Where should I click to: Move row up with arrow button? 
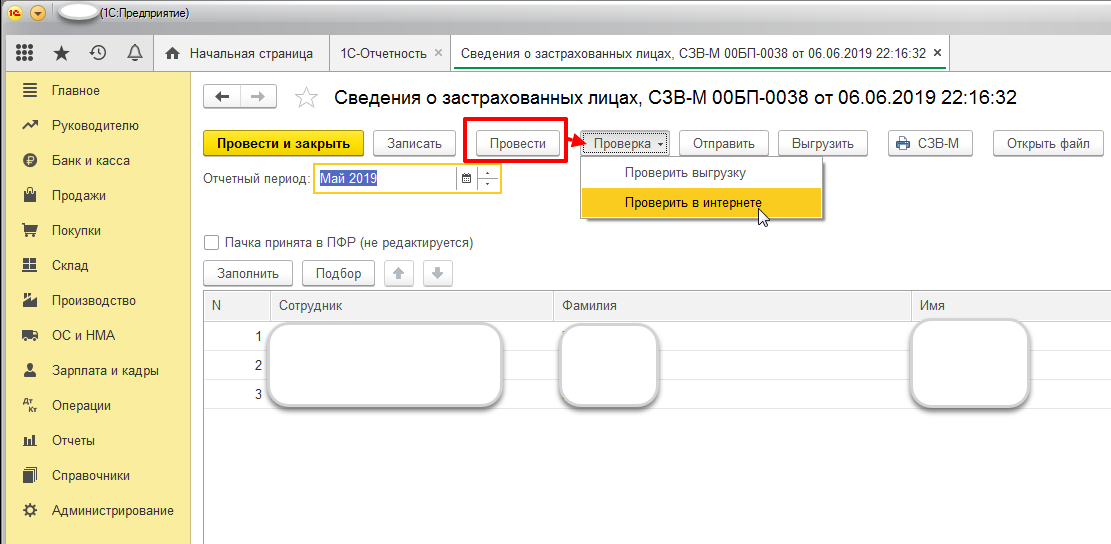399,273
